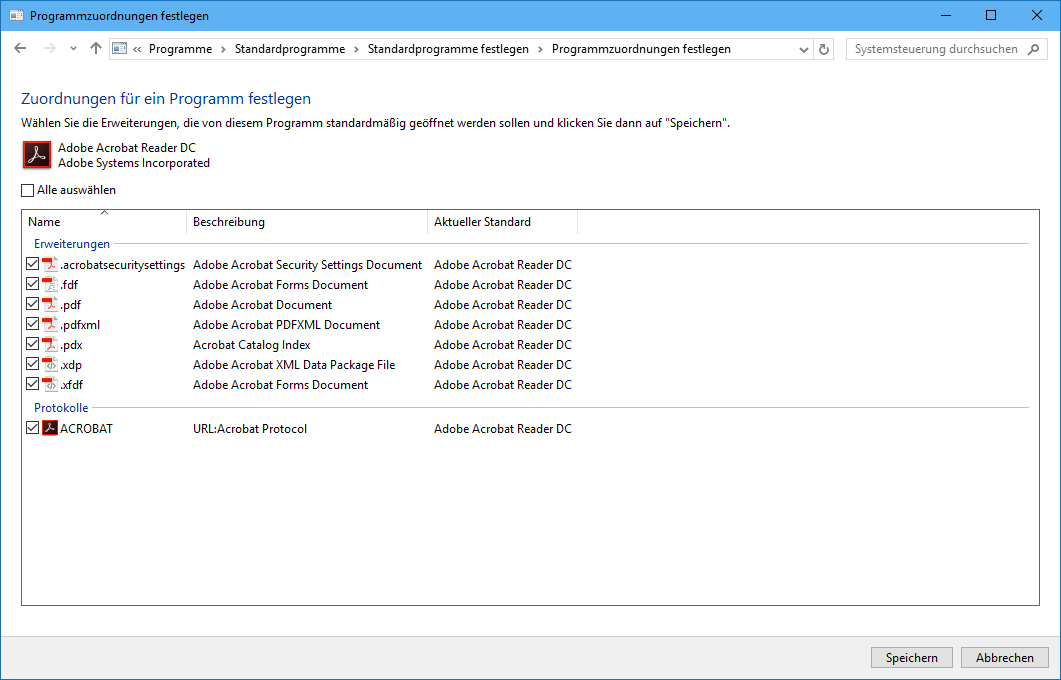
Task: Open the recent locations dropdown arrow
Action: point(73,49)
